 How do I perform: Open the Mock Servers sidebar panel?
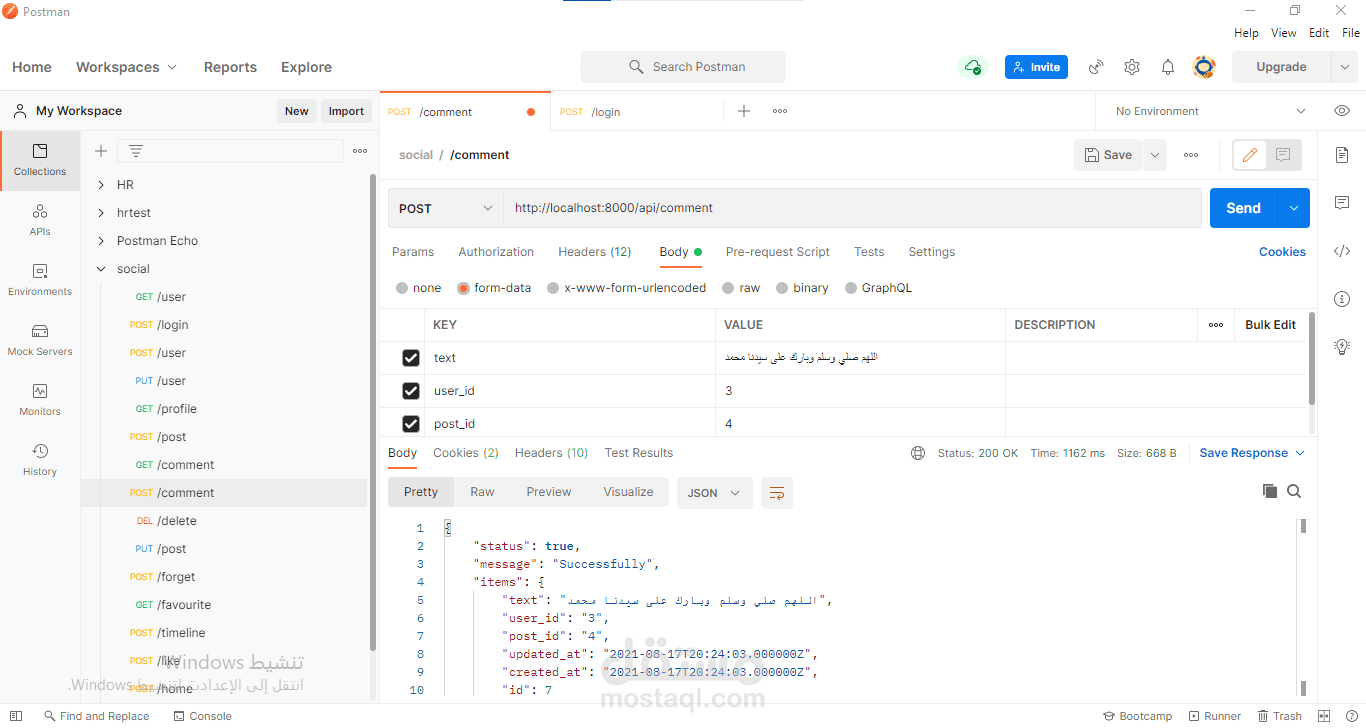[40, 340]
